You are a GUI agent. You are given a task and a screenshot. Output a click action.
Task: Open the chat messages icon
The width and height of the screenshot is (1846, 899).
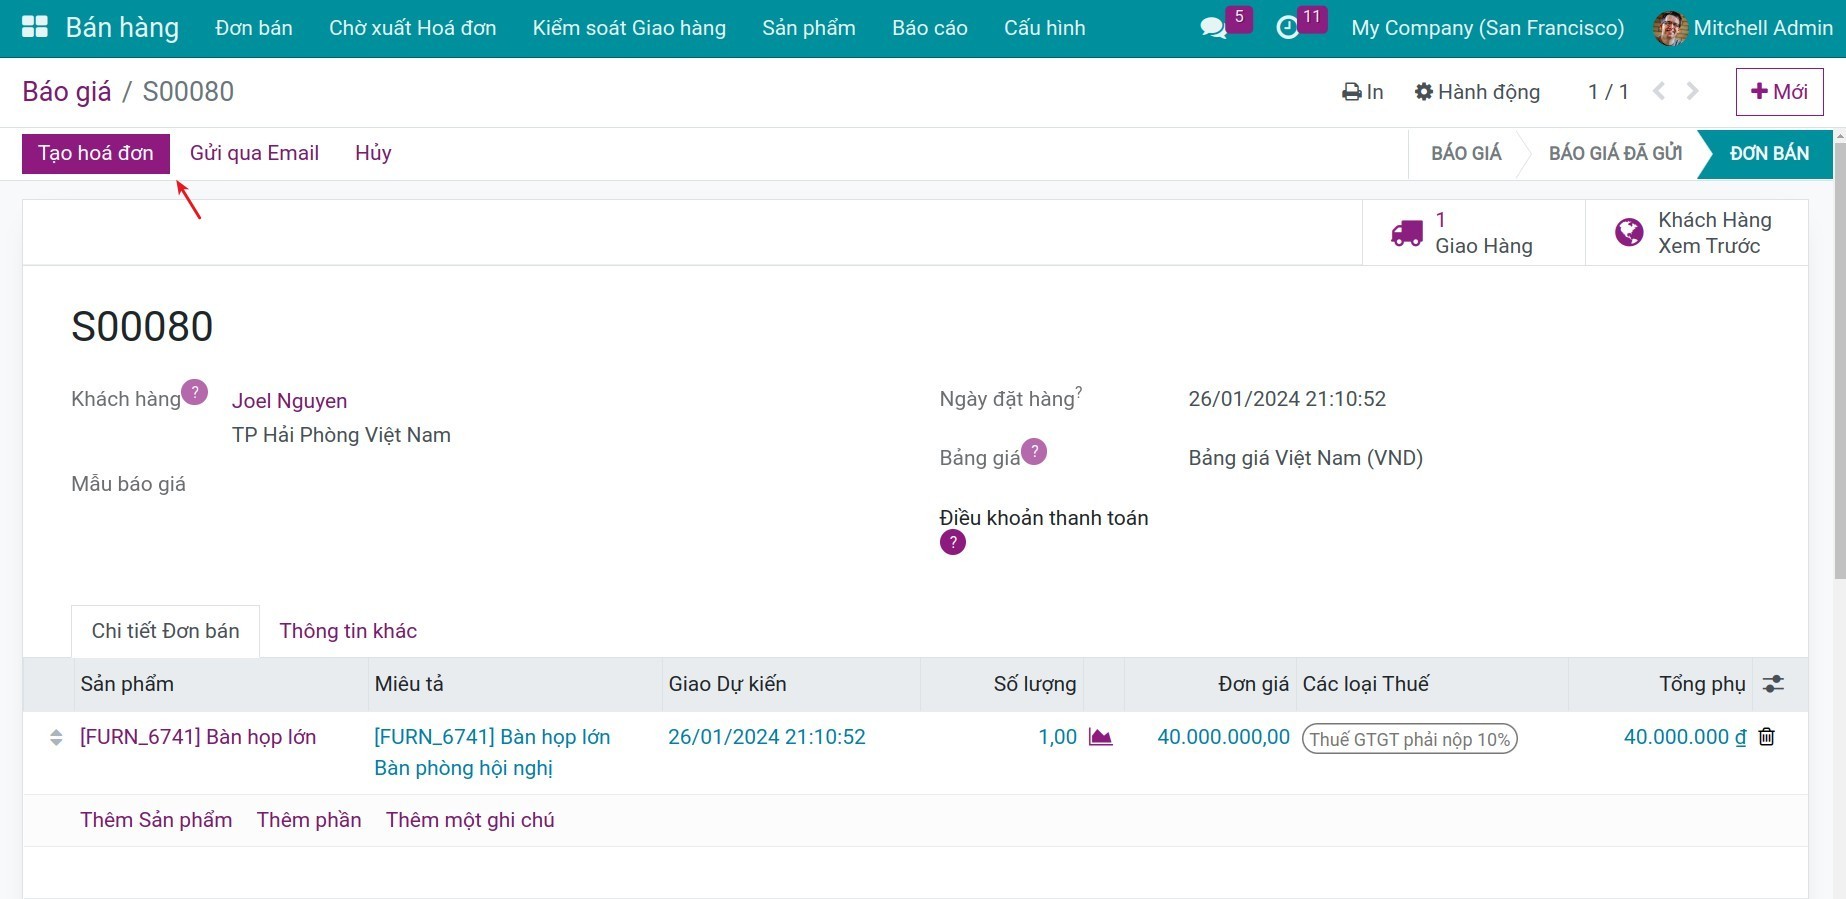pyautogui.click(x=1213, y=28)
